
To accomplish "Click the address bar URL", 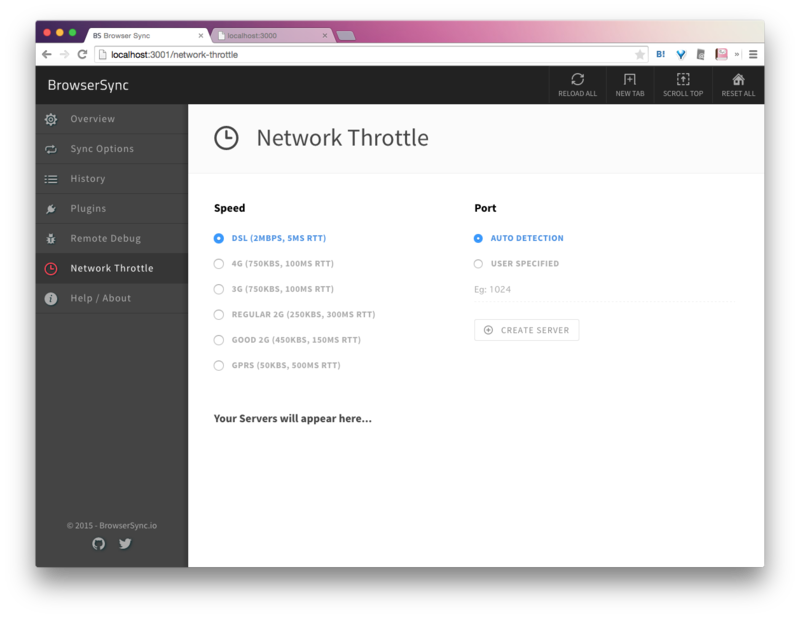I will tap(174, 55).
